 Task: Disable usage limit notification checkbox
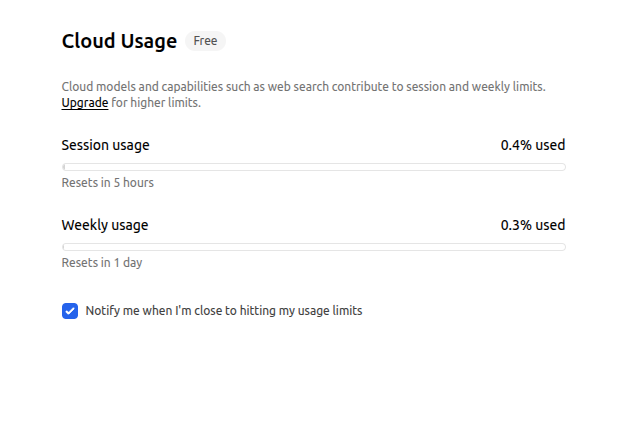point(70,311)
